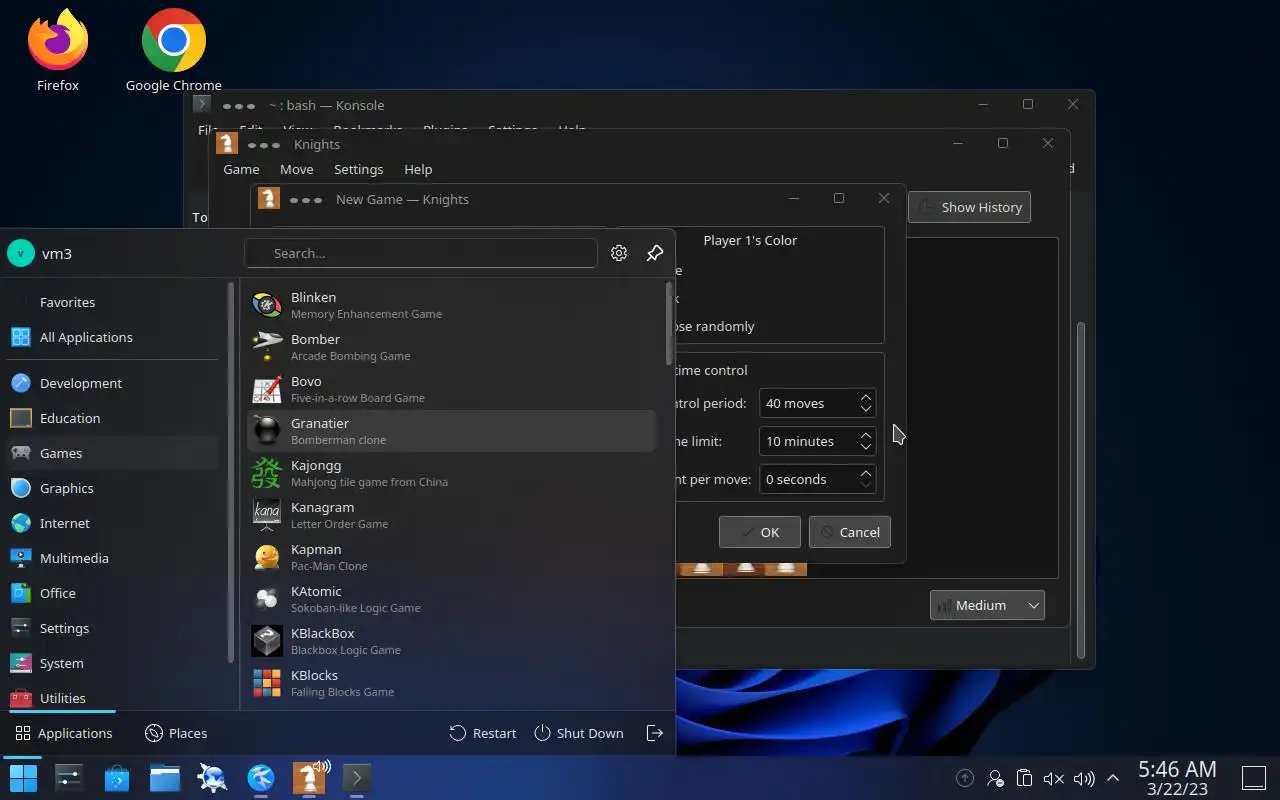
Task: Open the Game menu in Knights
Action: tap(241, 169)
